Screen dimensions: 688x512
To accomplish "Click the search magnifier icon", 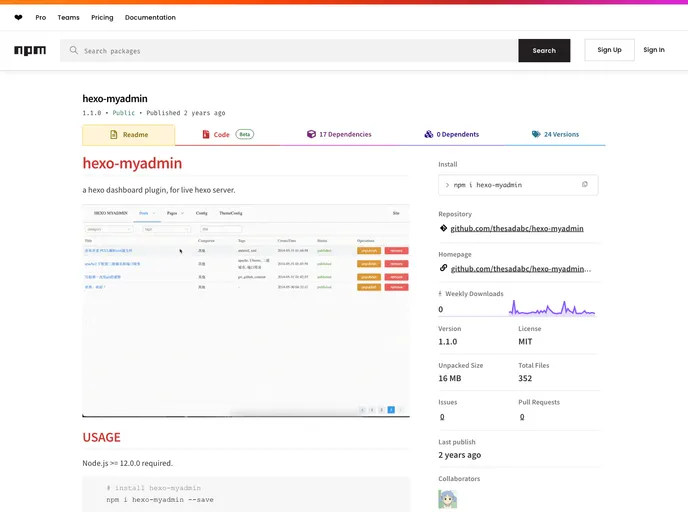I will [x=74, y=50].
